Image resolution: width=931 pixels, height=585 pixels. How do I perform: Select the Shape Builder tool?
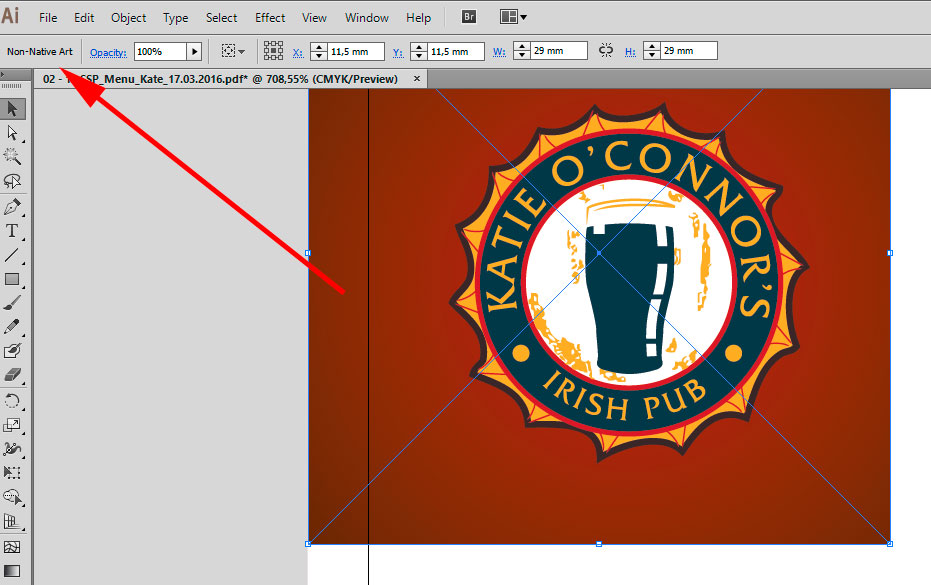point(12,497)
